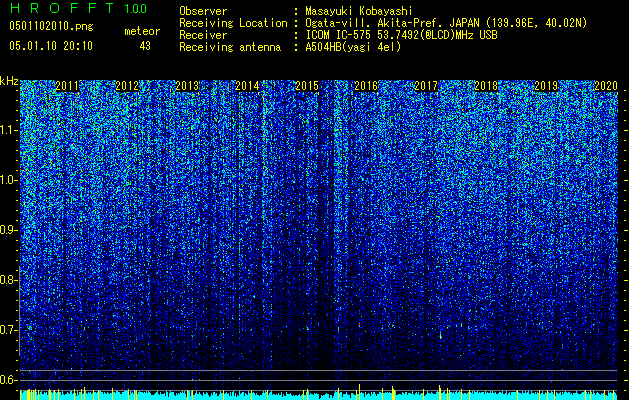The image size is (629, 400).
Task: Click the 0.9 kHz axis label
Action: 8,230
